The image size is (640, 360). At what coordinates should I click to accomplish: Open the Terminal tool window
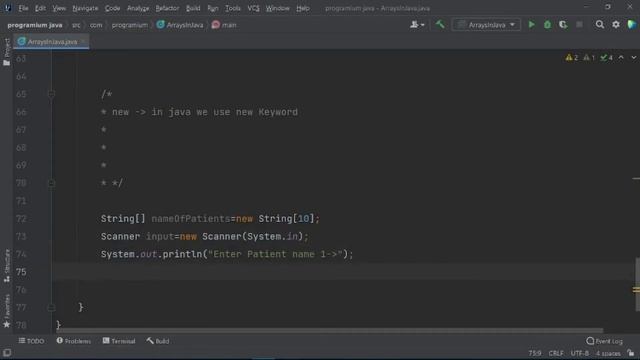[x=119, y=341]
